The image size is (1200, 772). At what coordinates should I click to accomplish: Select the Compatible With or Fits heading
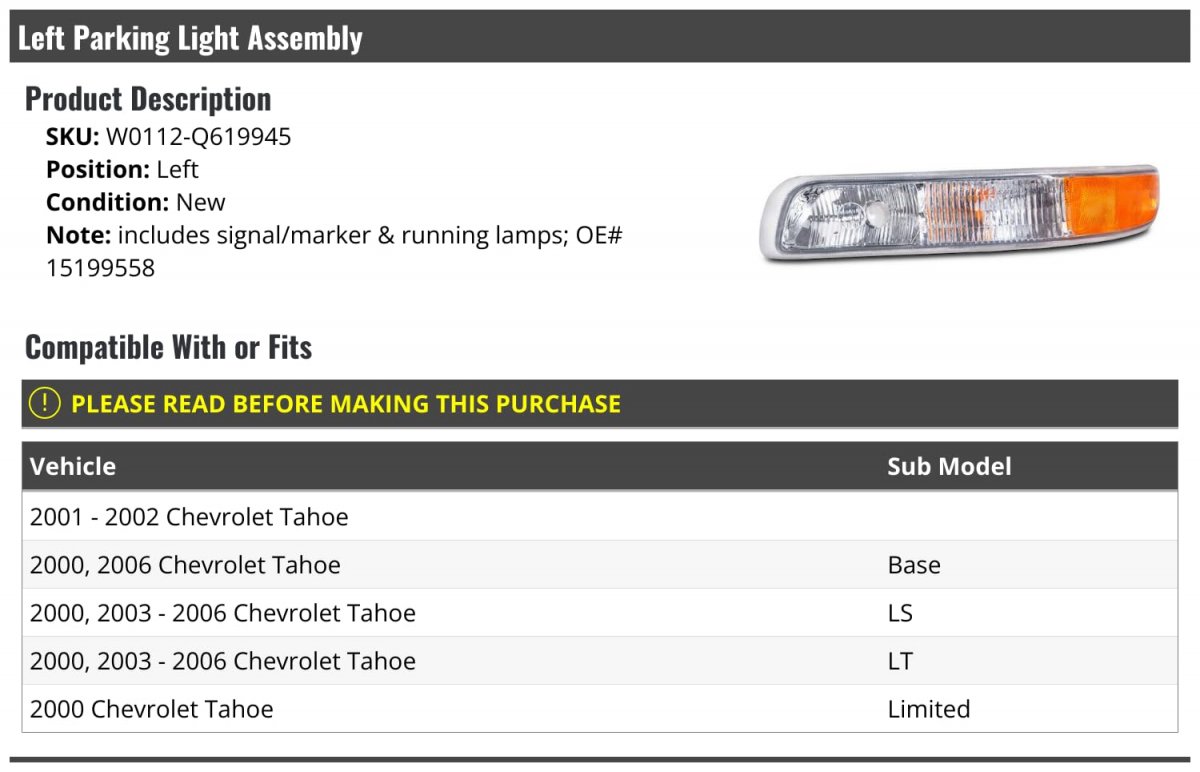coord(168,347)
